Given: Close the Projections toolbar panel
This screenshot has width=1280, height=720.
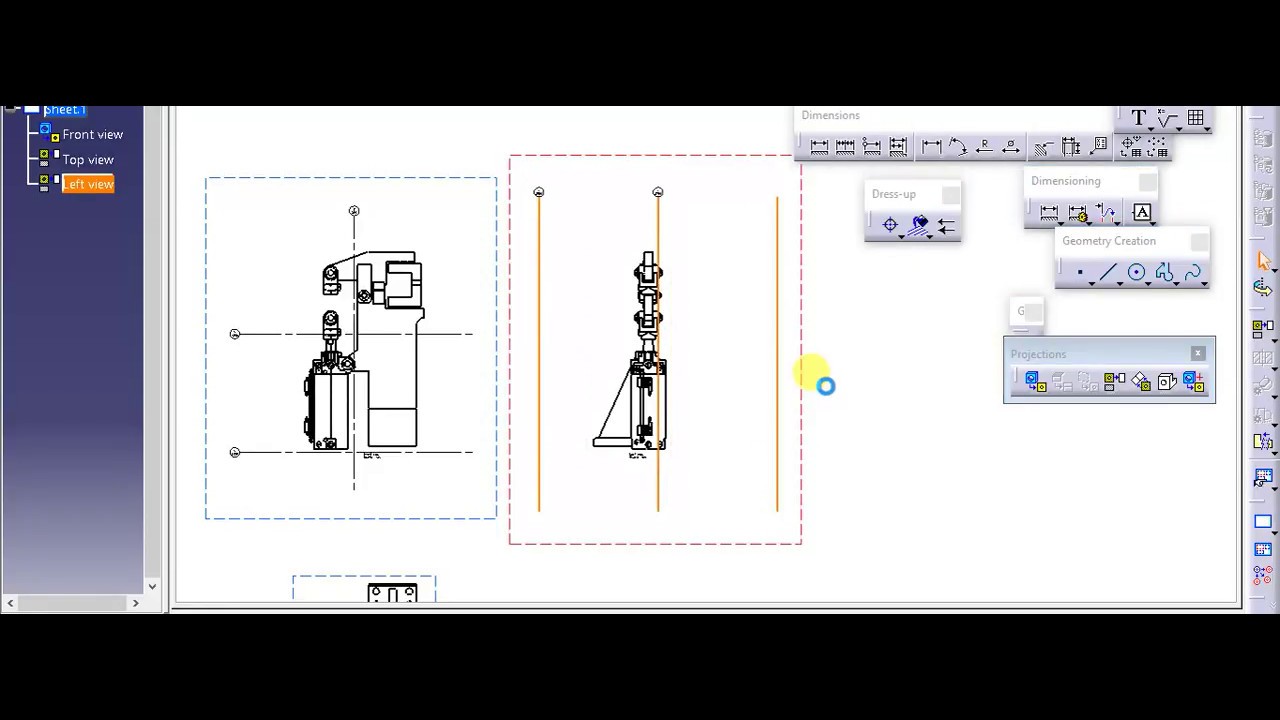Looking at the screenshot, I should [x=1198, y=353].
